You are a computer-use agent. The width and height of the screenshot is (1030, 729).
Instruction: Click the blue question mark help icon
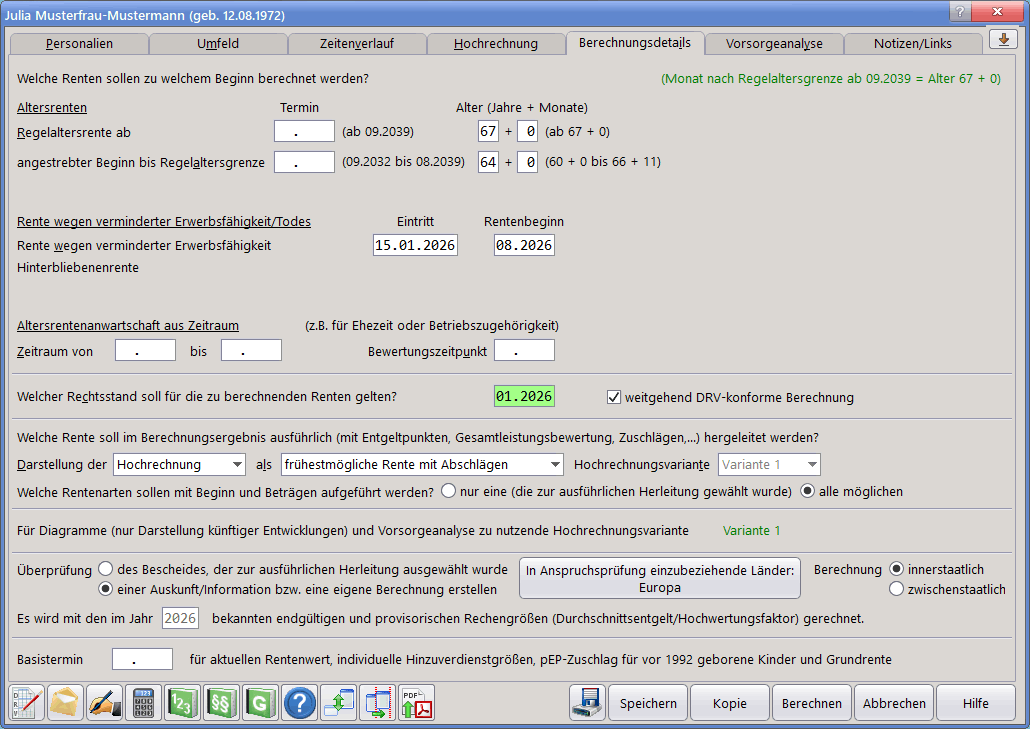(299, 703)
